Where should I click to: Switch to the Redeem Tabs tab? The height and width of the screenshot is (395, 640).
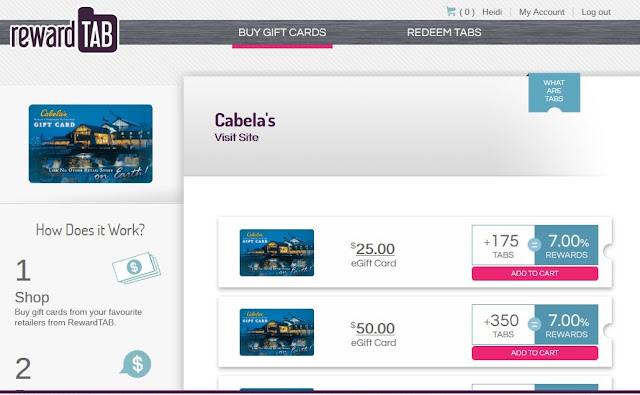click(x=444, y=32)
